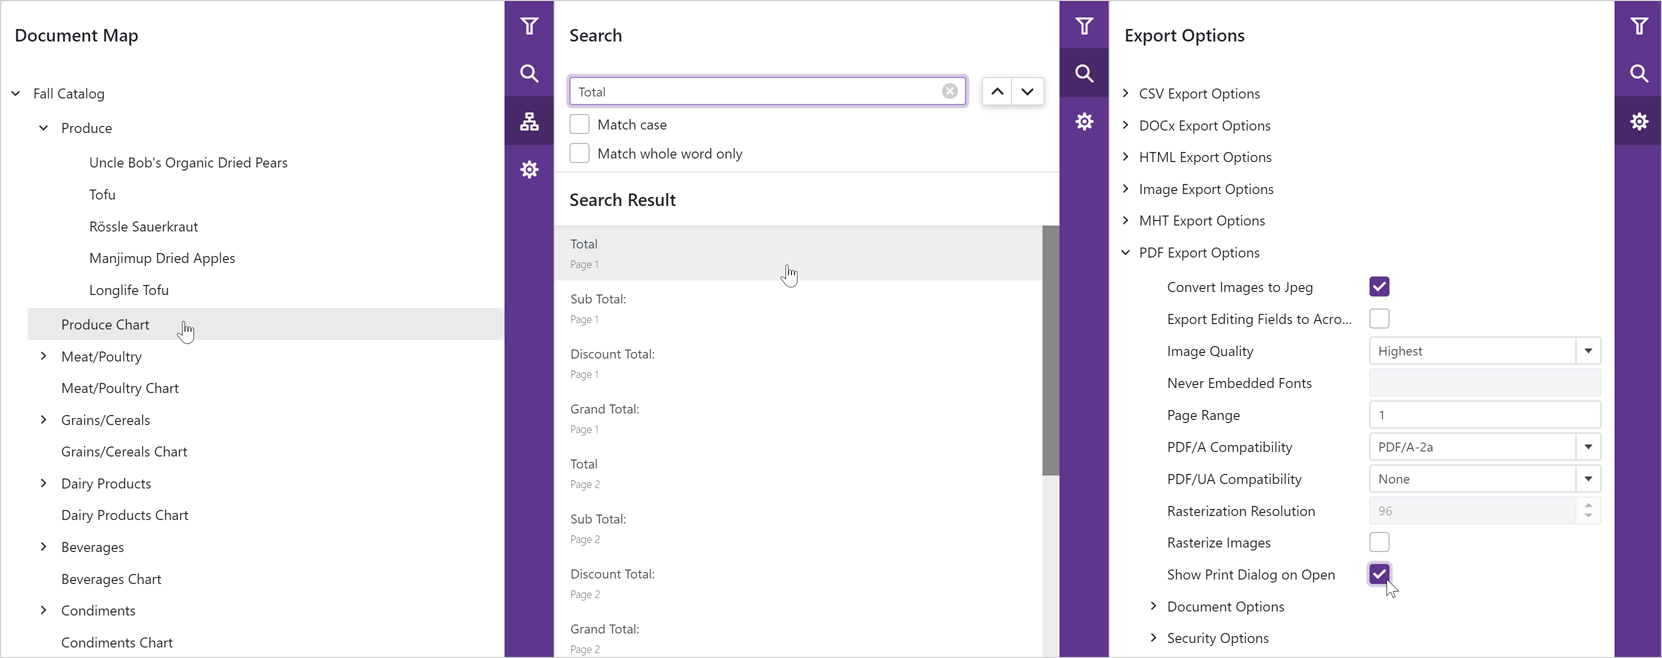Click the search results scrollbar
Screen dimensions: 1662x658
point(1050,350)
